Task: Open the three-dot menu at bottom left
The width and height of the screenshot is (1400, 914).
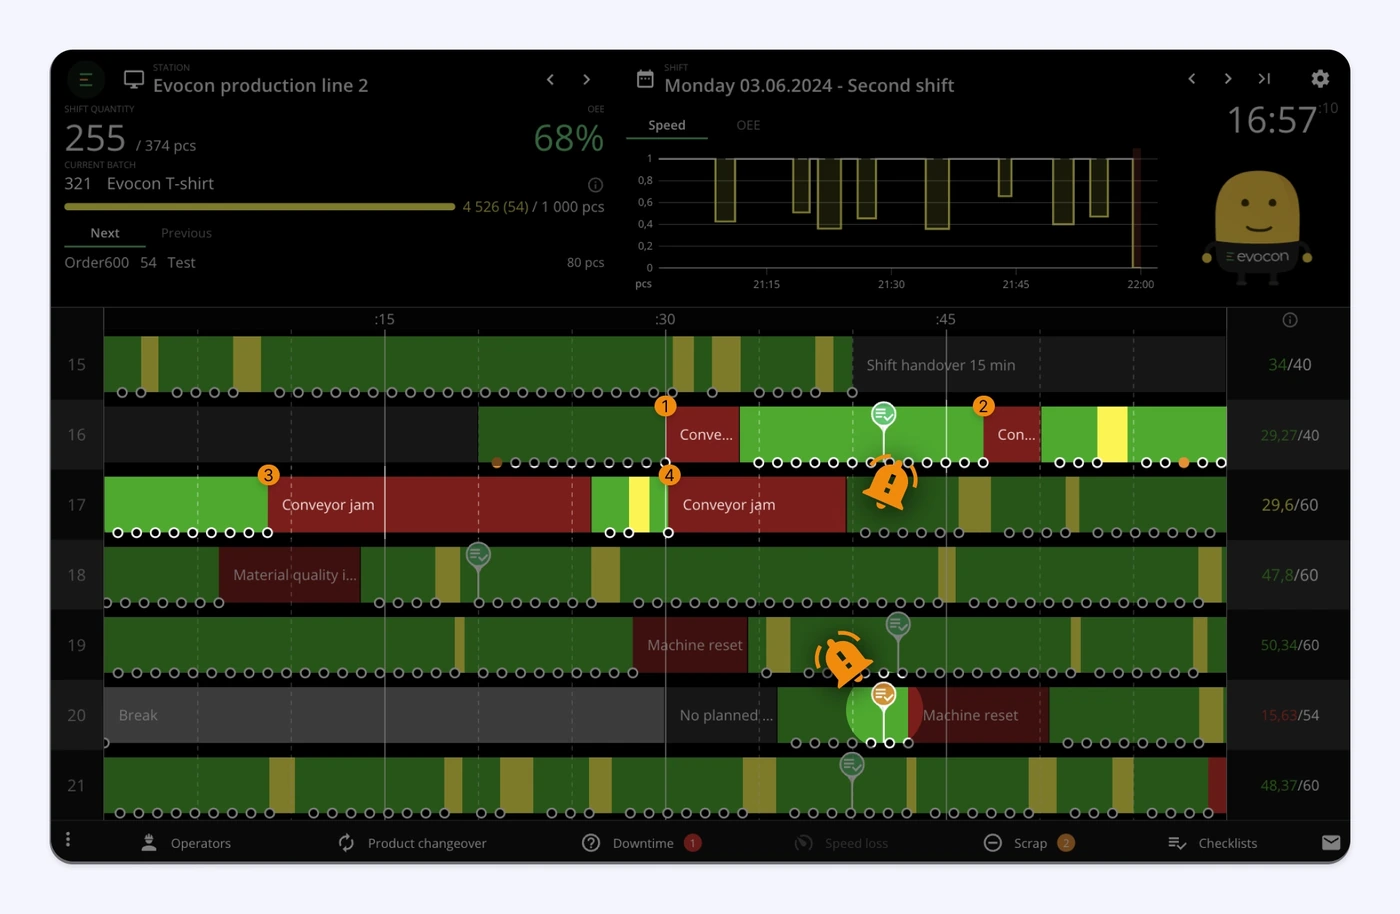Action: 68,840
